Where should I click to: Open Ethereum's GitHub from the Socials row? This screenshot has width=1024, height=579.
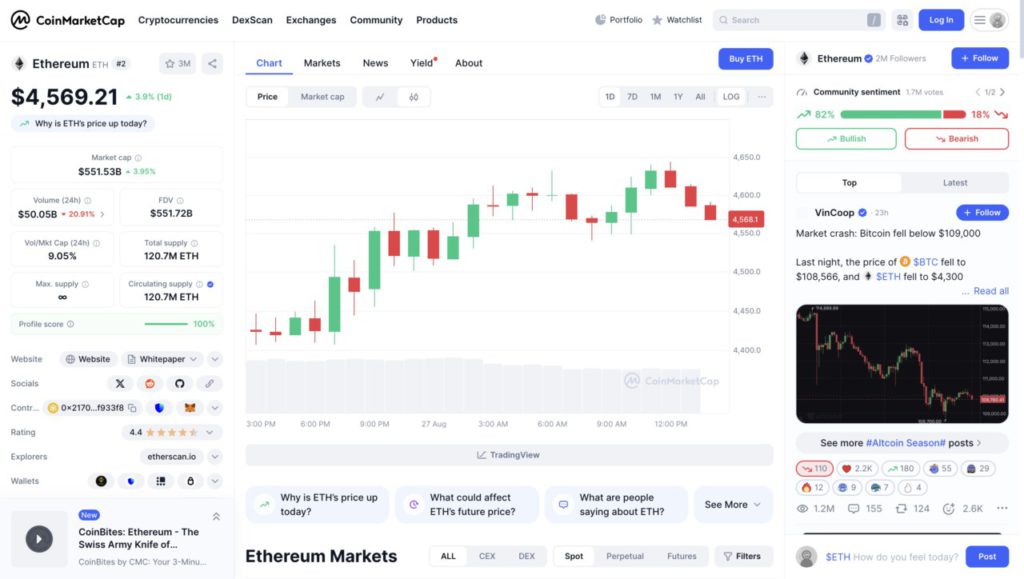click(x=180, y=384)
